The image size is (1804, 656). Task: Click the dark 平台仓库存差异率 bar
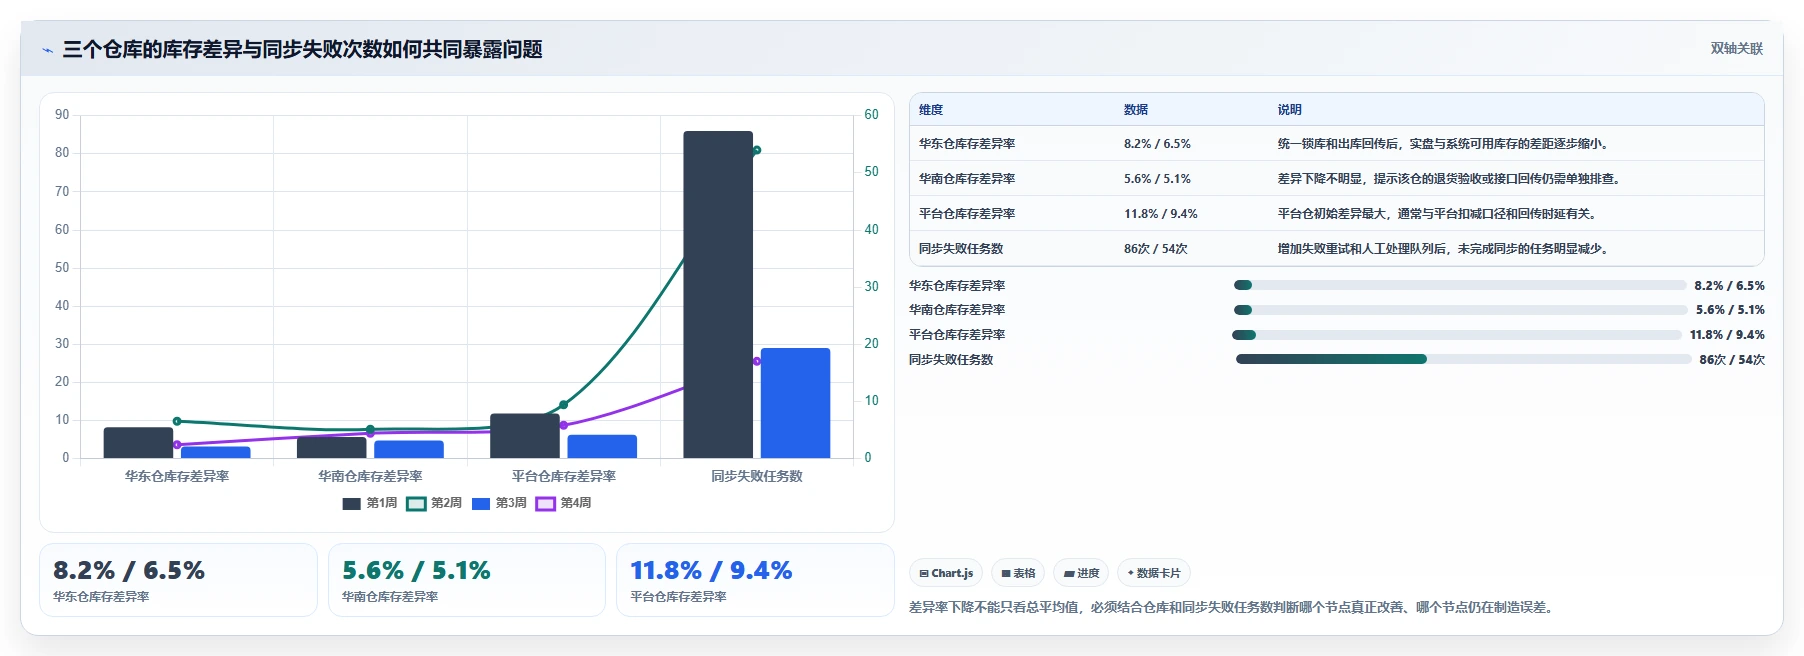pos(525,436)
